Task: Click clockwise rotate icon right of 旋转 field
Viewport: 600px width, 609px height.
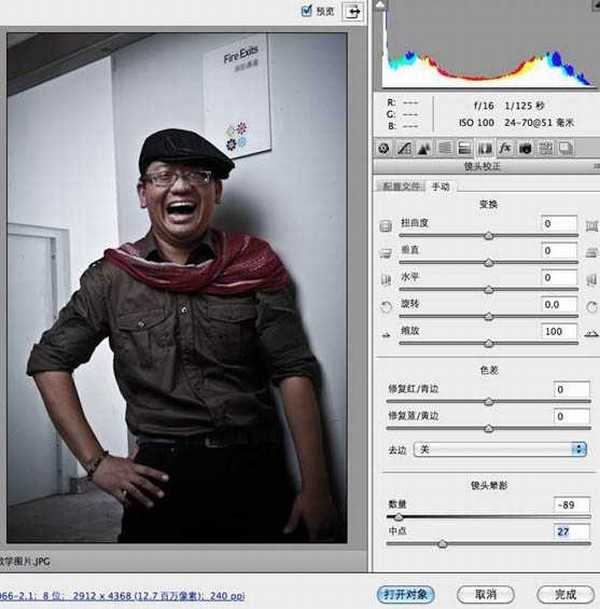Action: 592,307
